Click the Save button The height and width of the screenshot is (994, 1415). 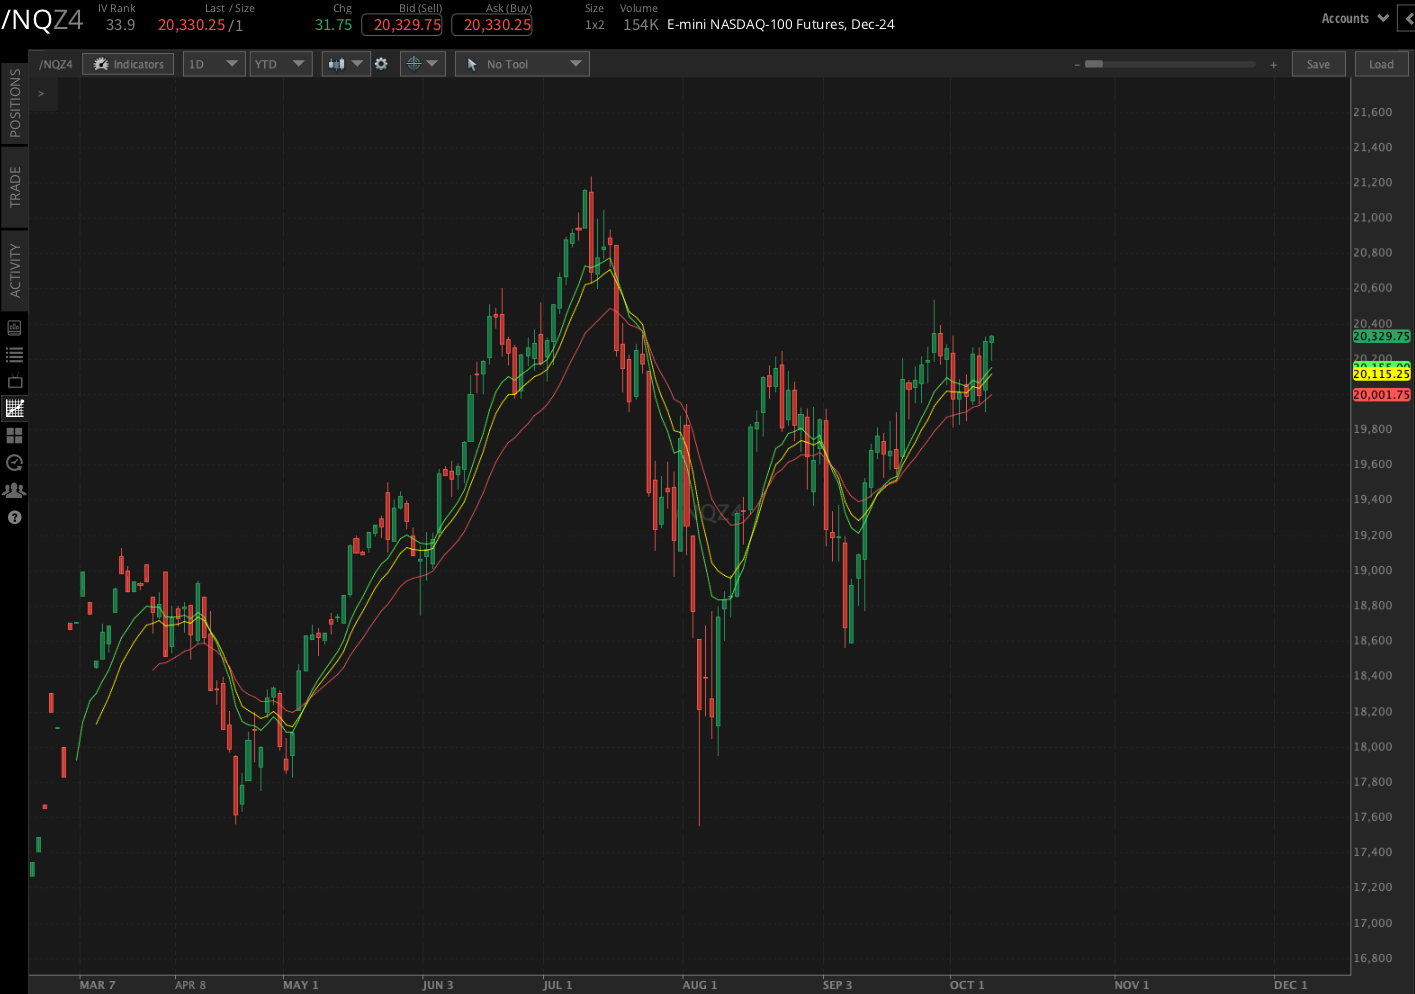(x=1318, y=63)
